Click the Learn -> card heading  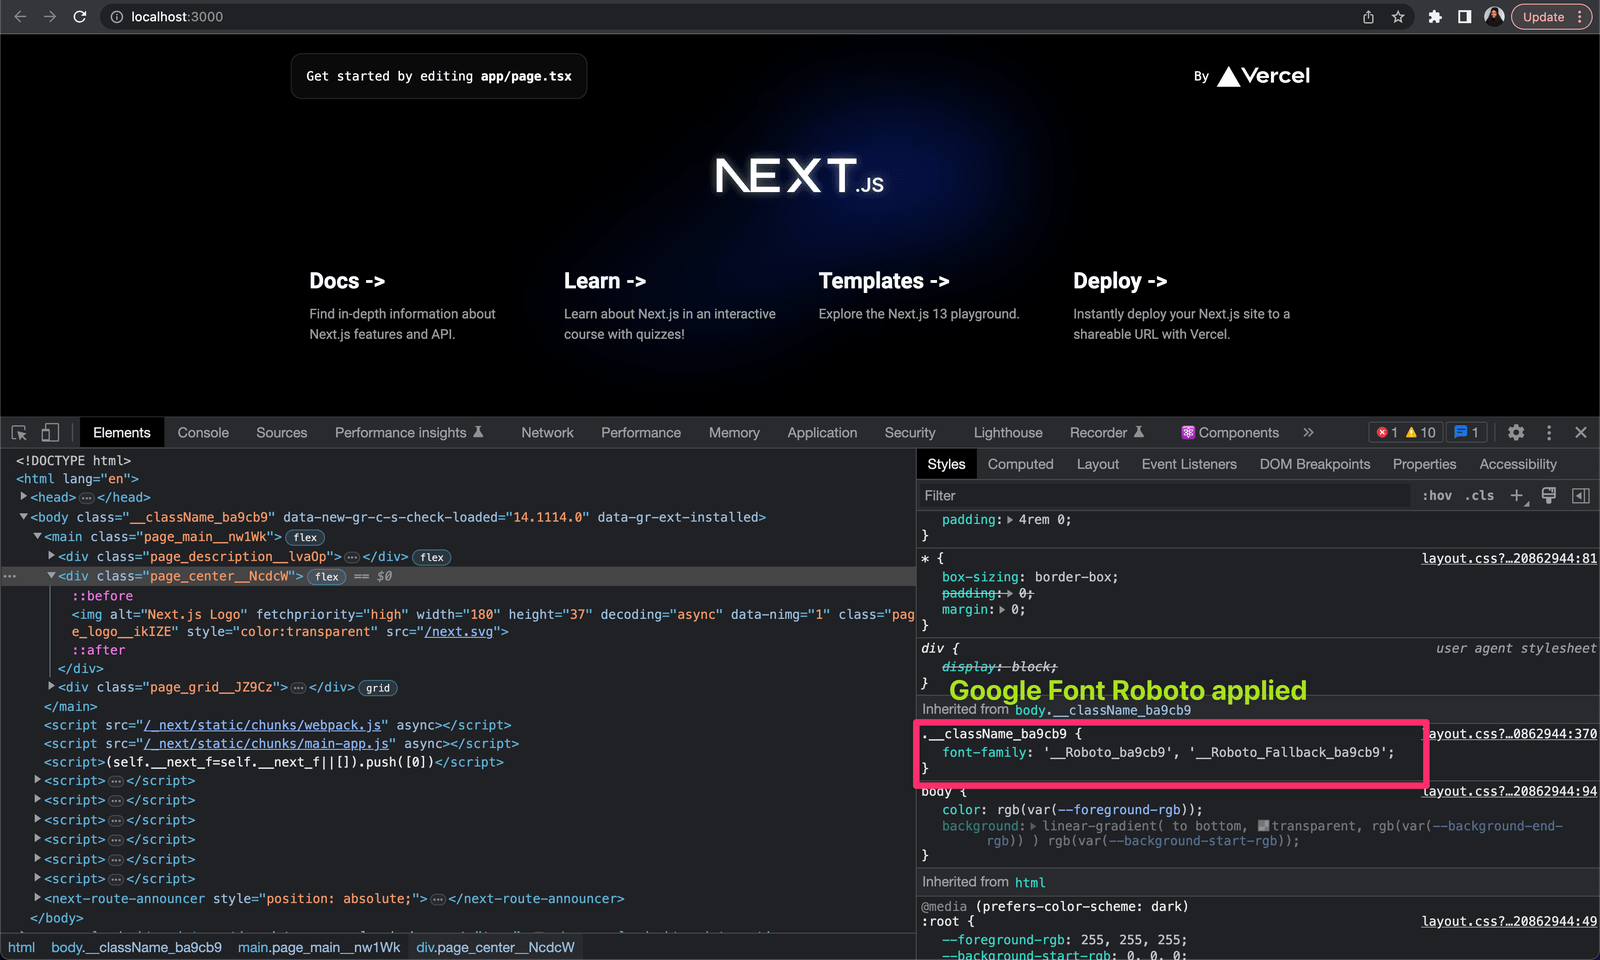coord(605,281)
